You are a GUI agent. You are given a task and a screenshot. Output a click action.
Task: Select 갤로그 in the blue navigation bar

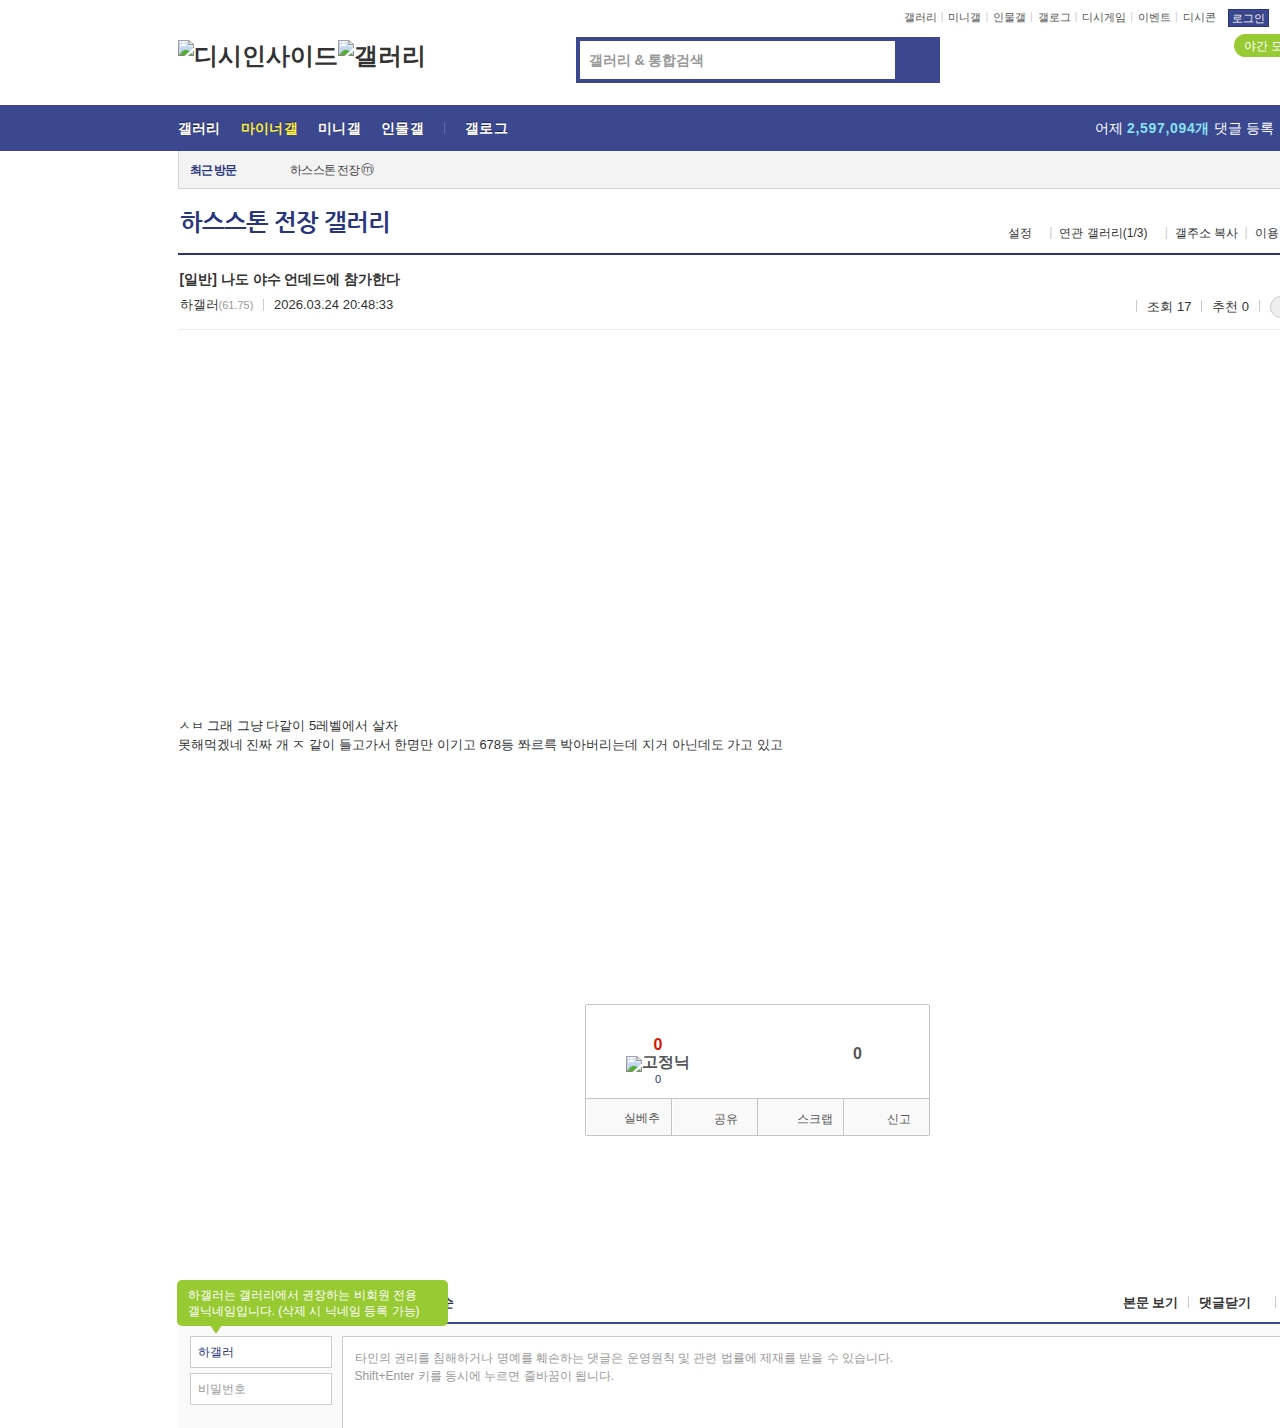point(486,129)
